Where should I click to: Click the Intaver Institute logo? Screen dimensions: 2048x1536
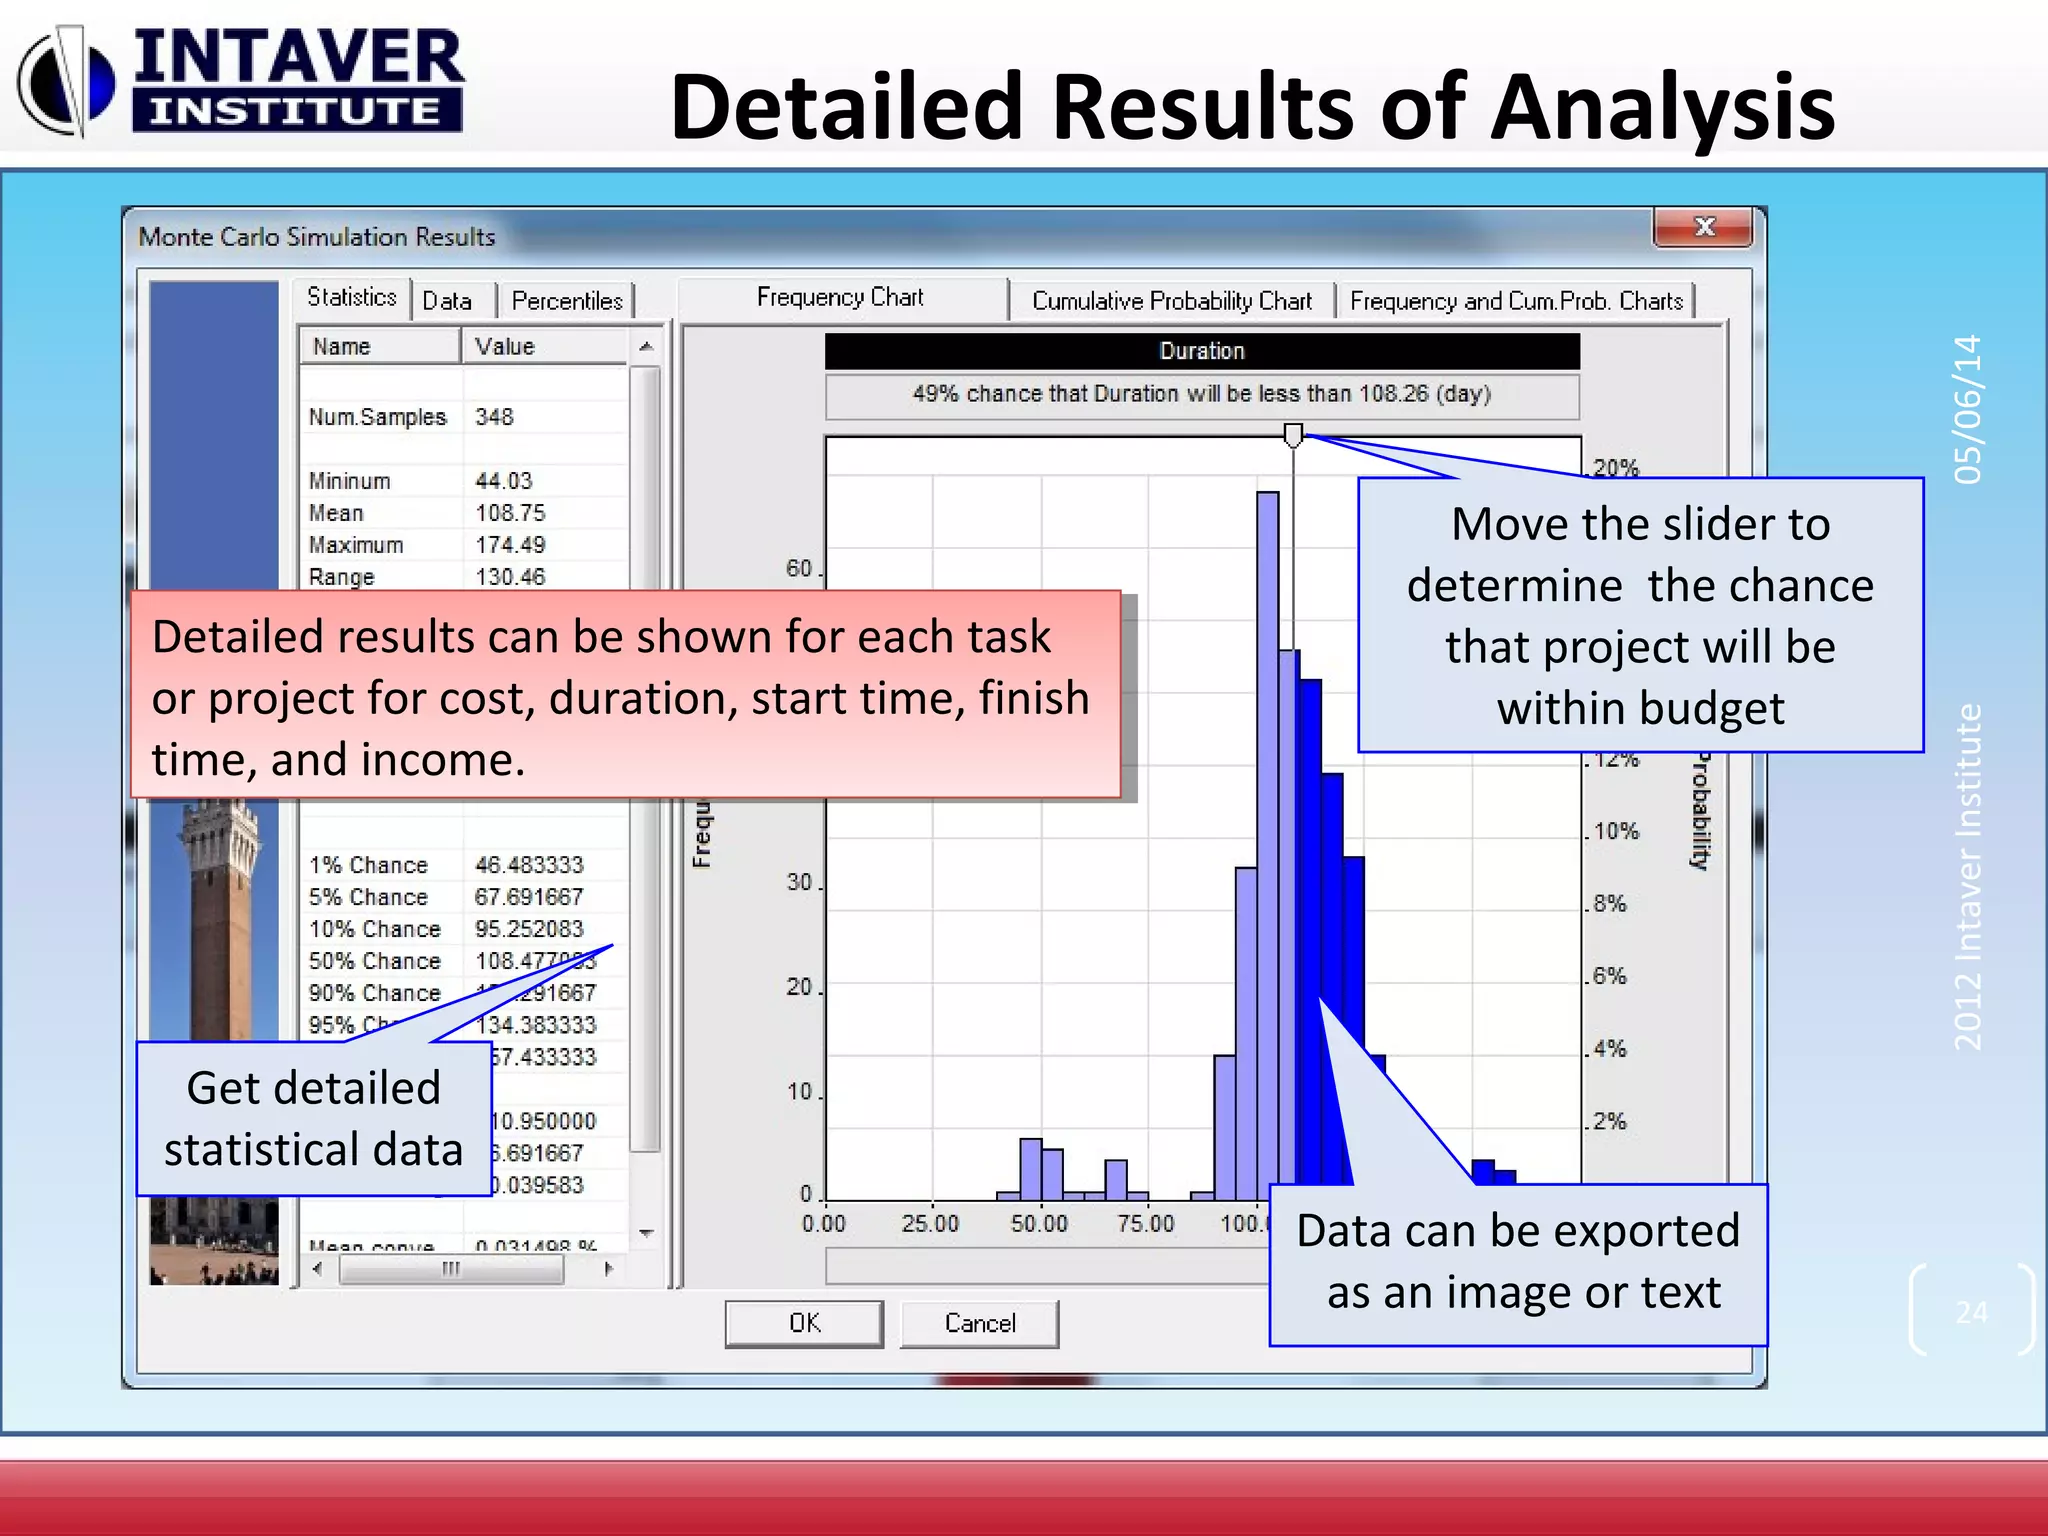pyautogui.click(x=240, y=80)
